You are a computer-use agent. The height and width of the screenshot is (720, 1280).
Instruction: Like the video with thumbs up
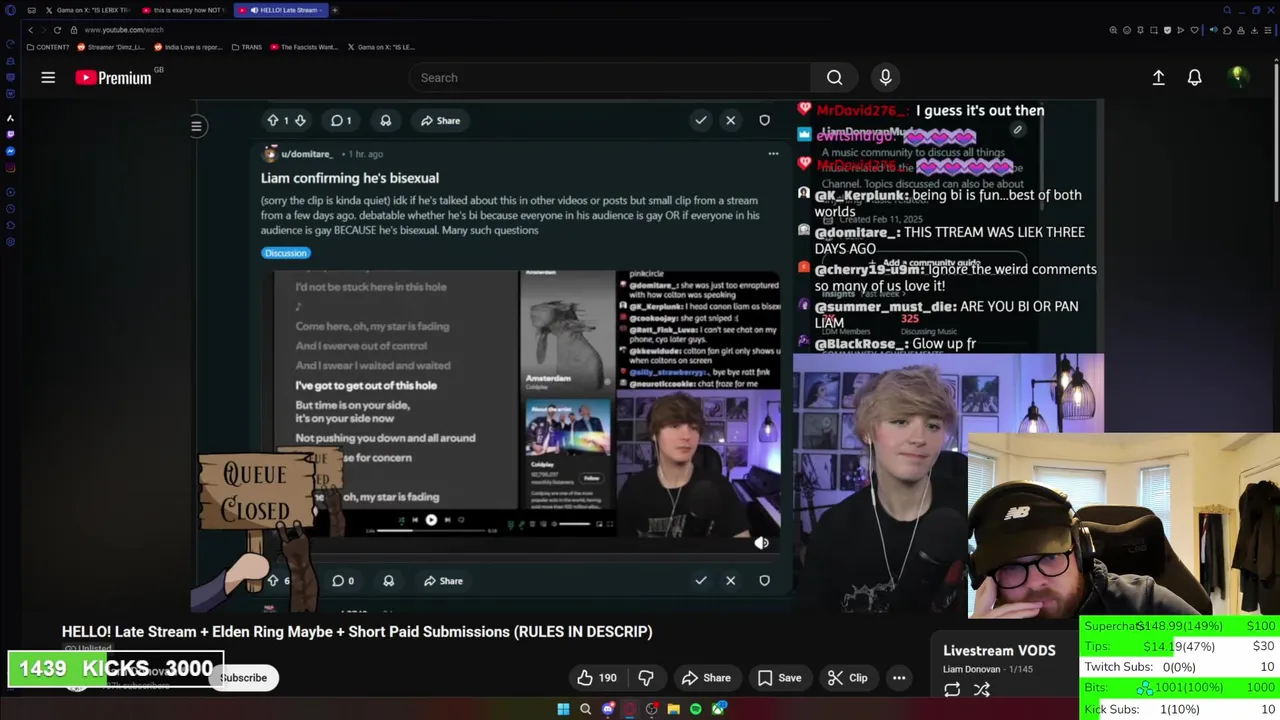point(597,678)
